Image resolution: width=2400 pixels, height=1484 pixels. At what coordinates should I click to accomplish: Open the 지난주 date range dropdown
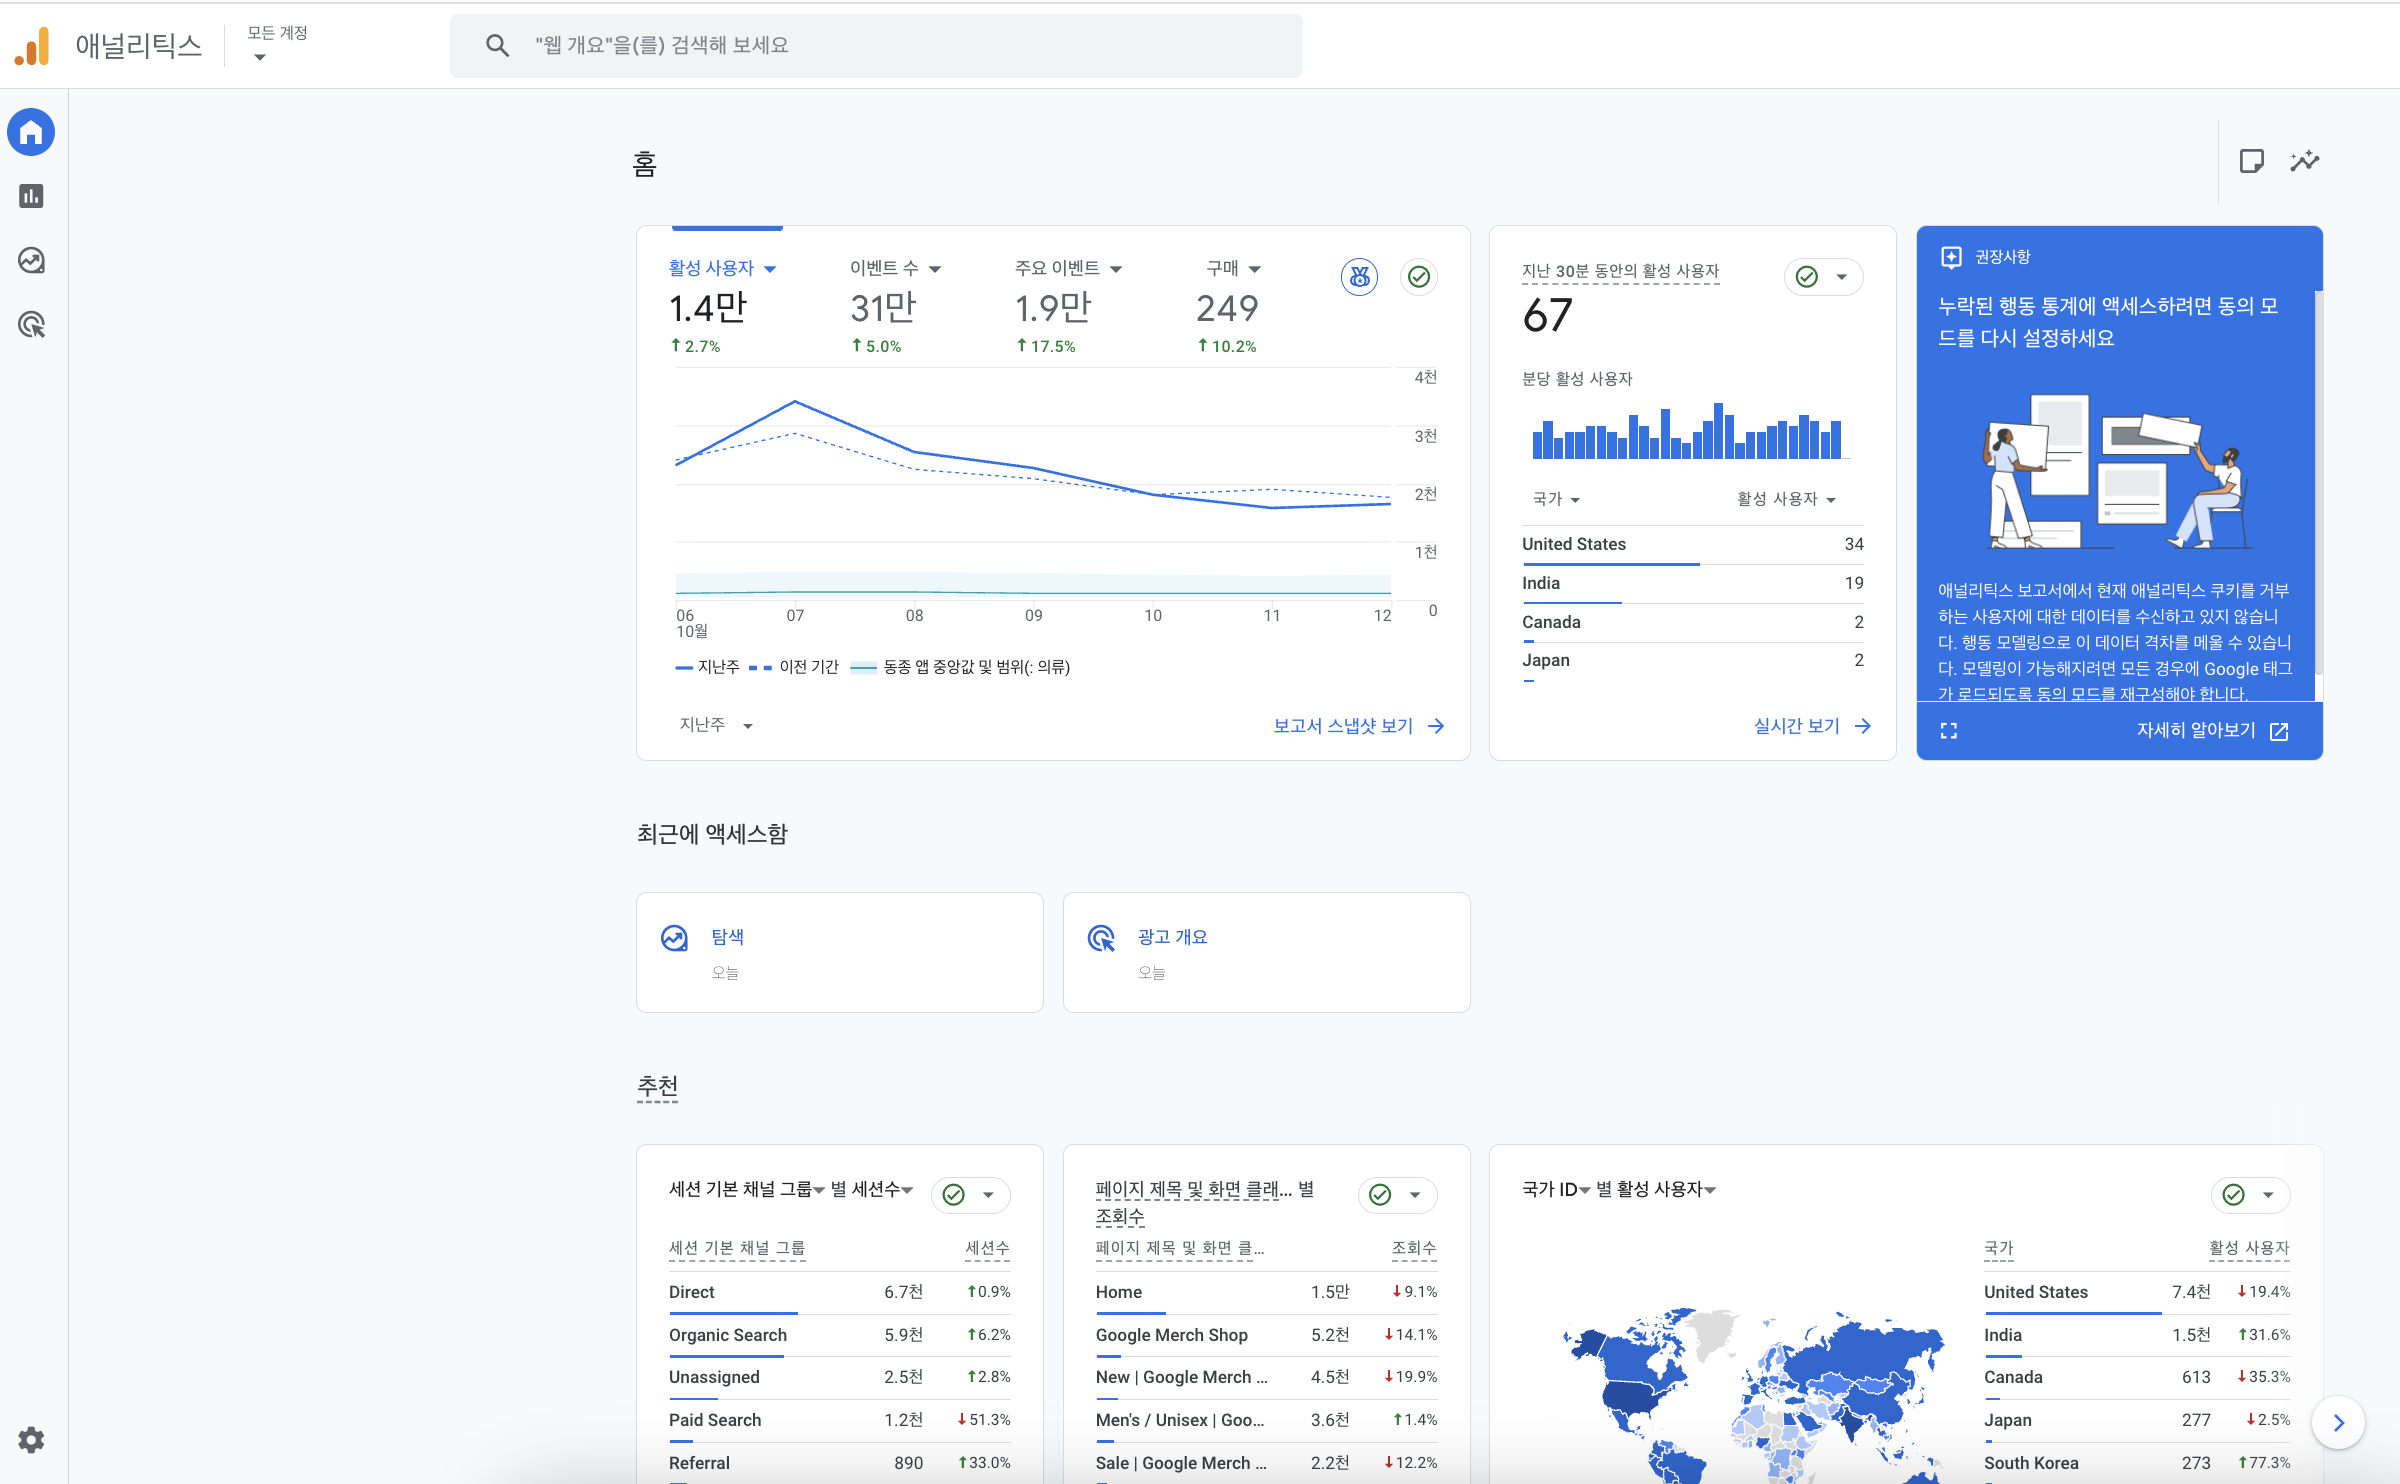click(x=715, y=725)
